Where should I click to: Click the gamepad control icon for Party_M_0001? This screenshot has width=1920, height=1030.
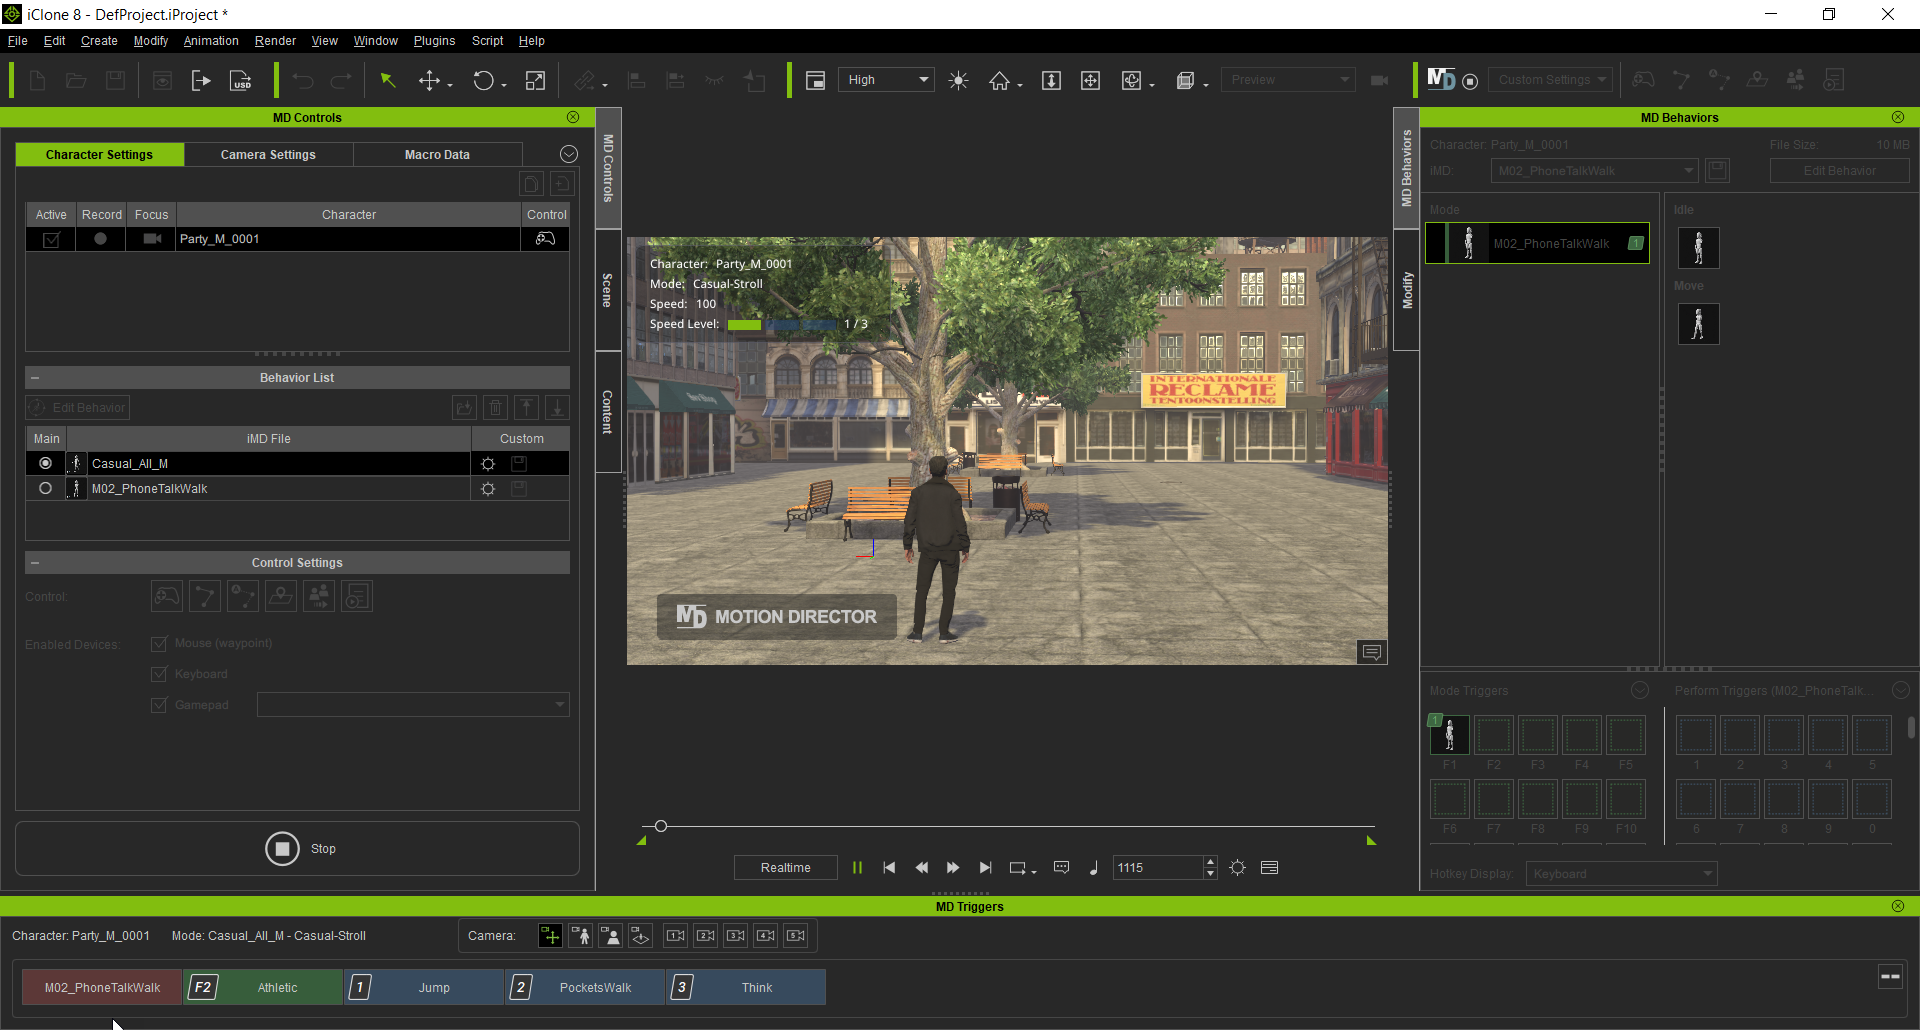[x=545, y=239]
